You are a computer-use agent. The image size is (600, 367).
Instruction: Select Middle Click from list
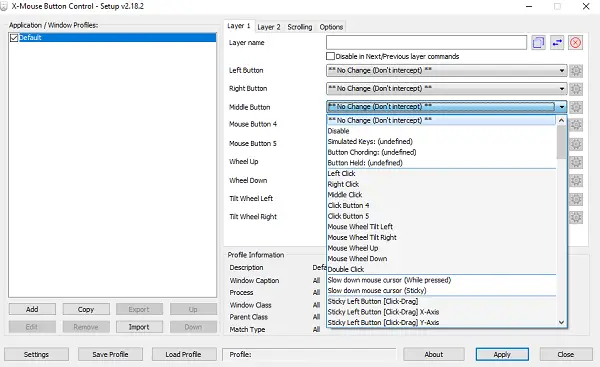(x=441, y=195)
